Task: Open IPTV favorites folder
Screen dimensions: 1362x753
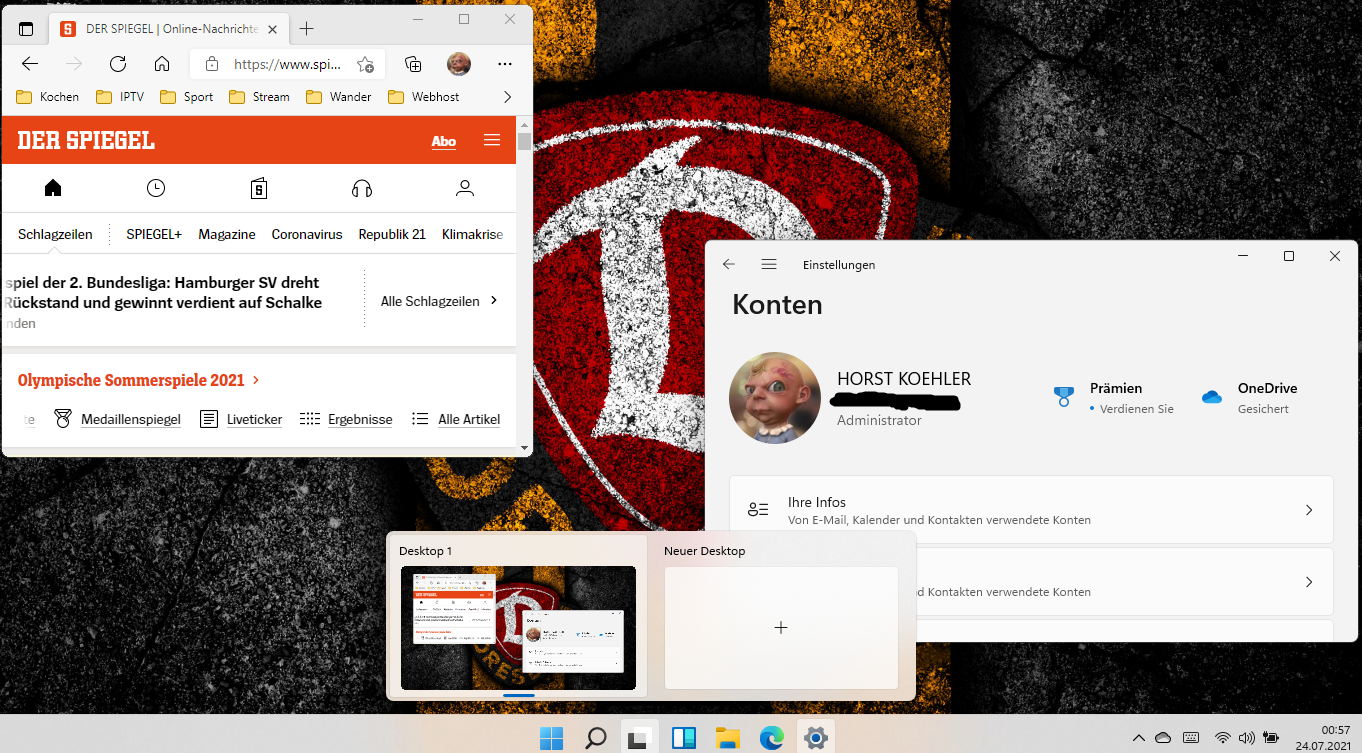Action: click(119, 97)
